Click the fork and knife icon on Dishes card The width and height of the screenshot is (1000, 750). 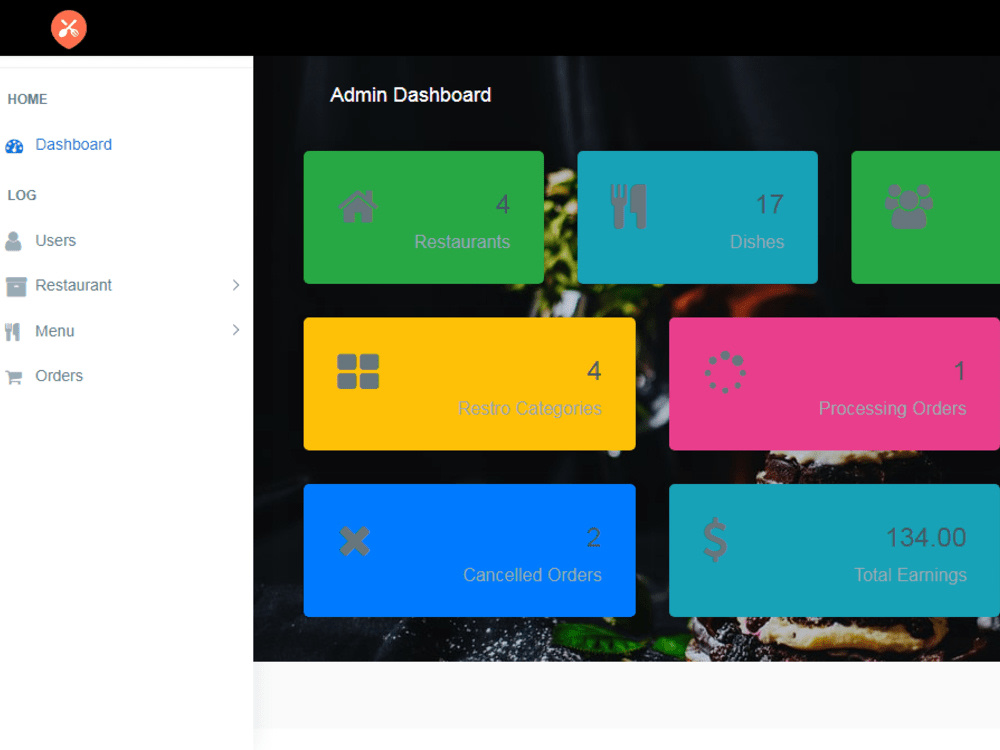[x=628, y=206]
